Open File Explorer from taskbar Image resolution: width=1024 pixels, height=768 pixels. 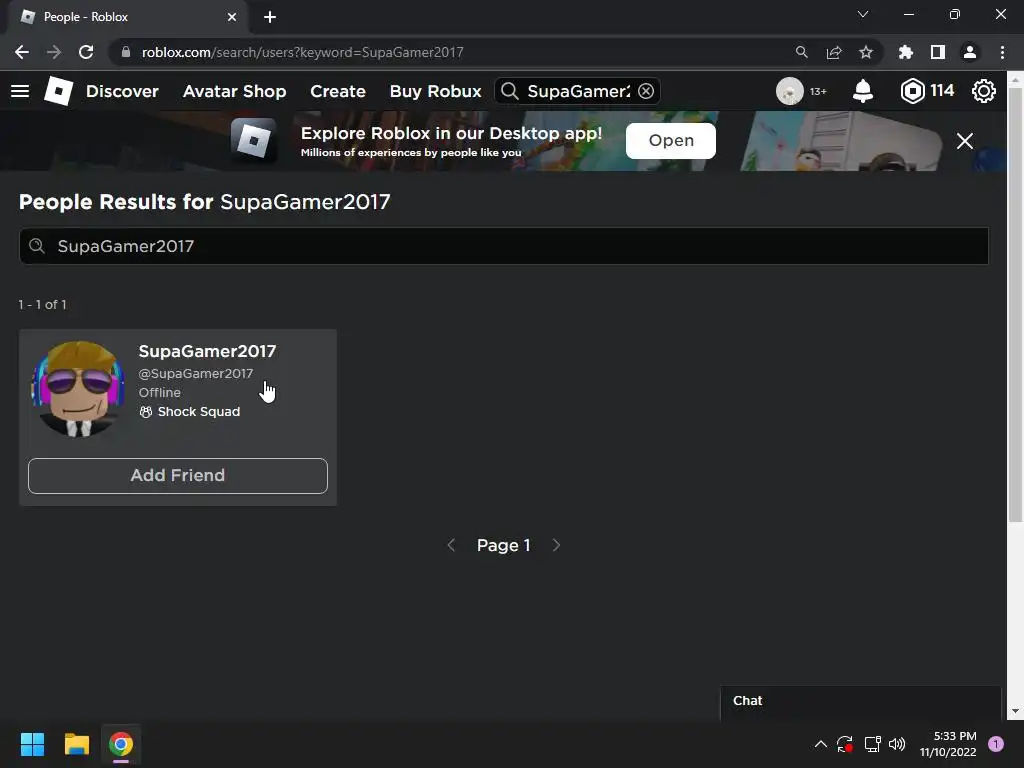76,744
